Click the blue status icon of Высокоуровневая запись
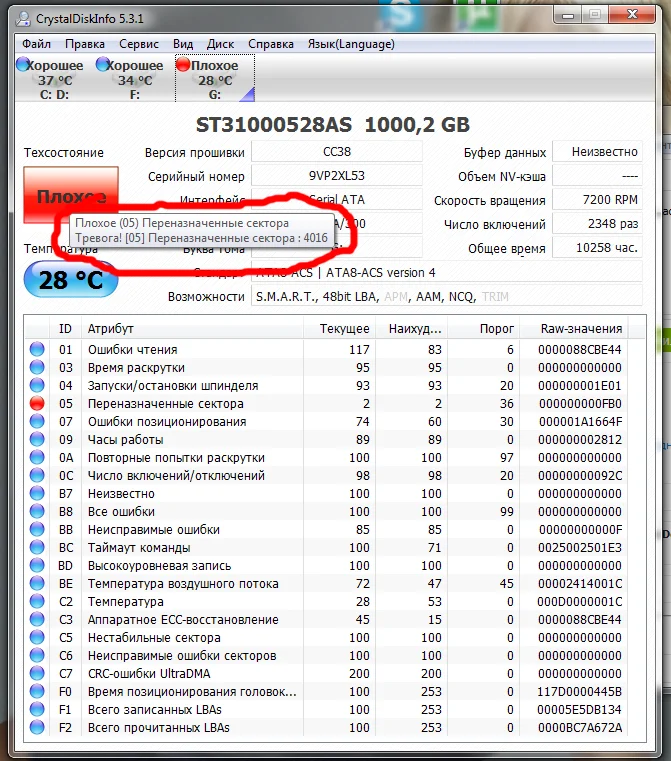671x761 pixels. click(37, 565)
